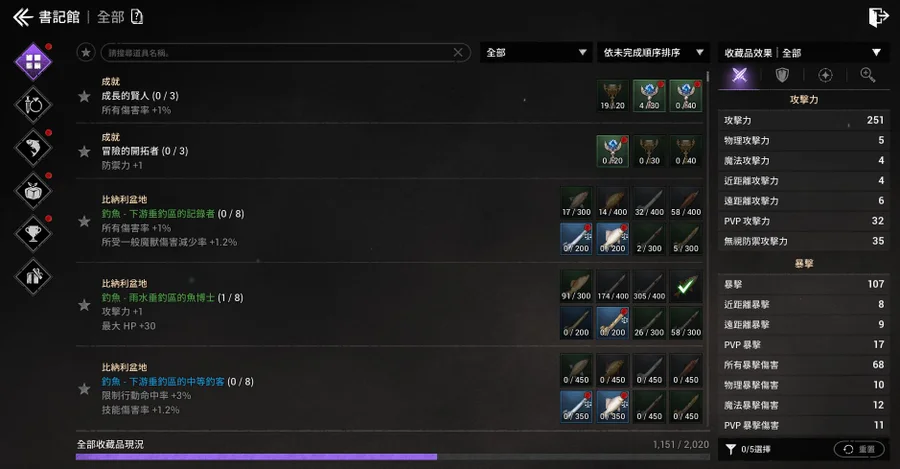Click the 重置 reset button
Image resolution: width=900 pixels, height=469 pixels.
(x=859, y=449)
